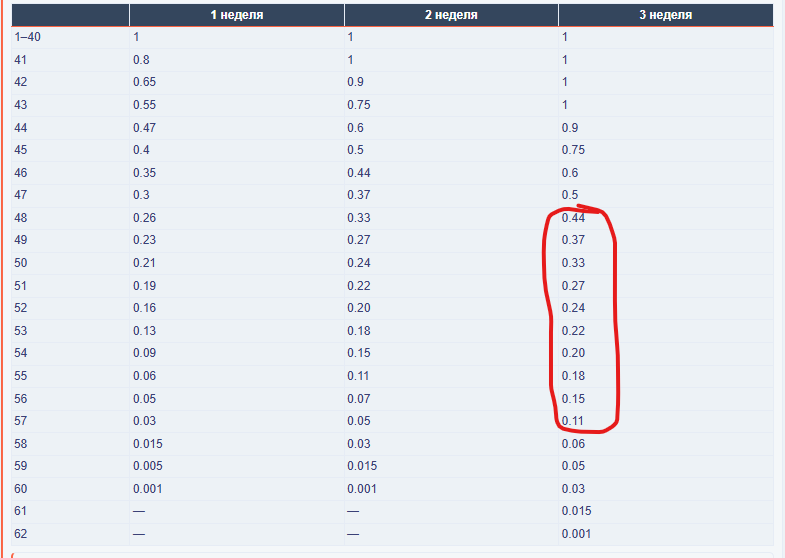Click 0.005 in row 59

147,466
